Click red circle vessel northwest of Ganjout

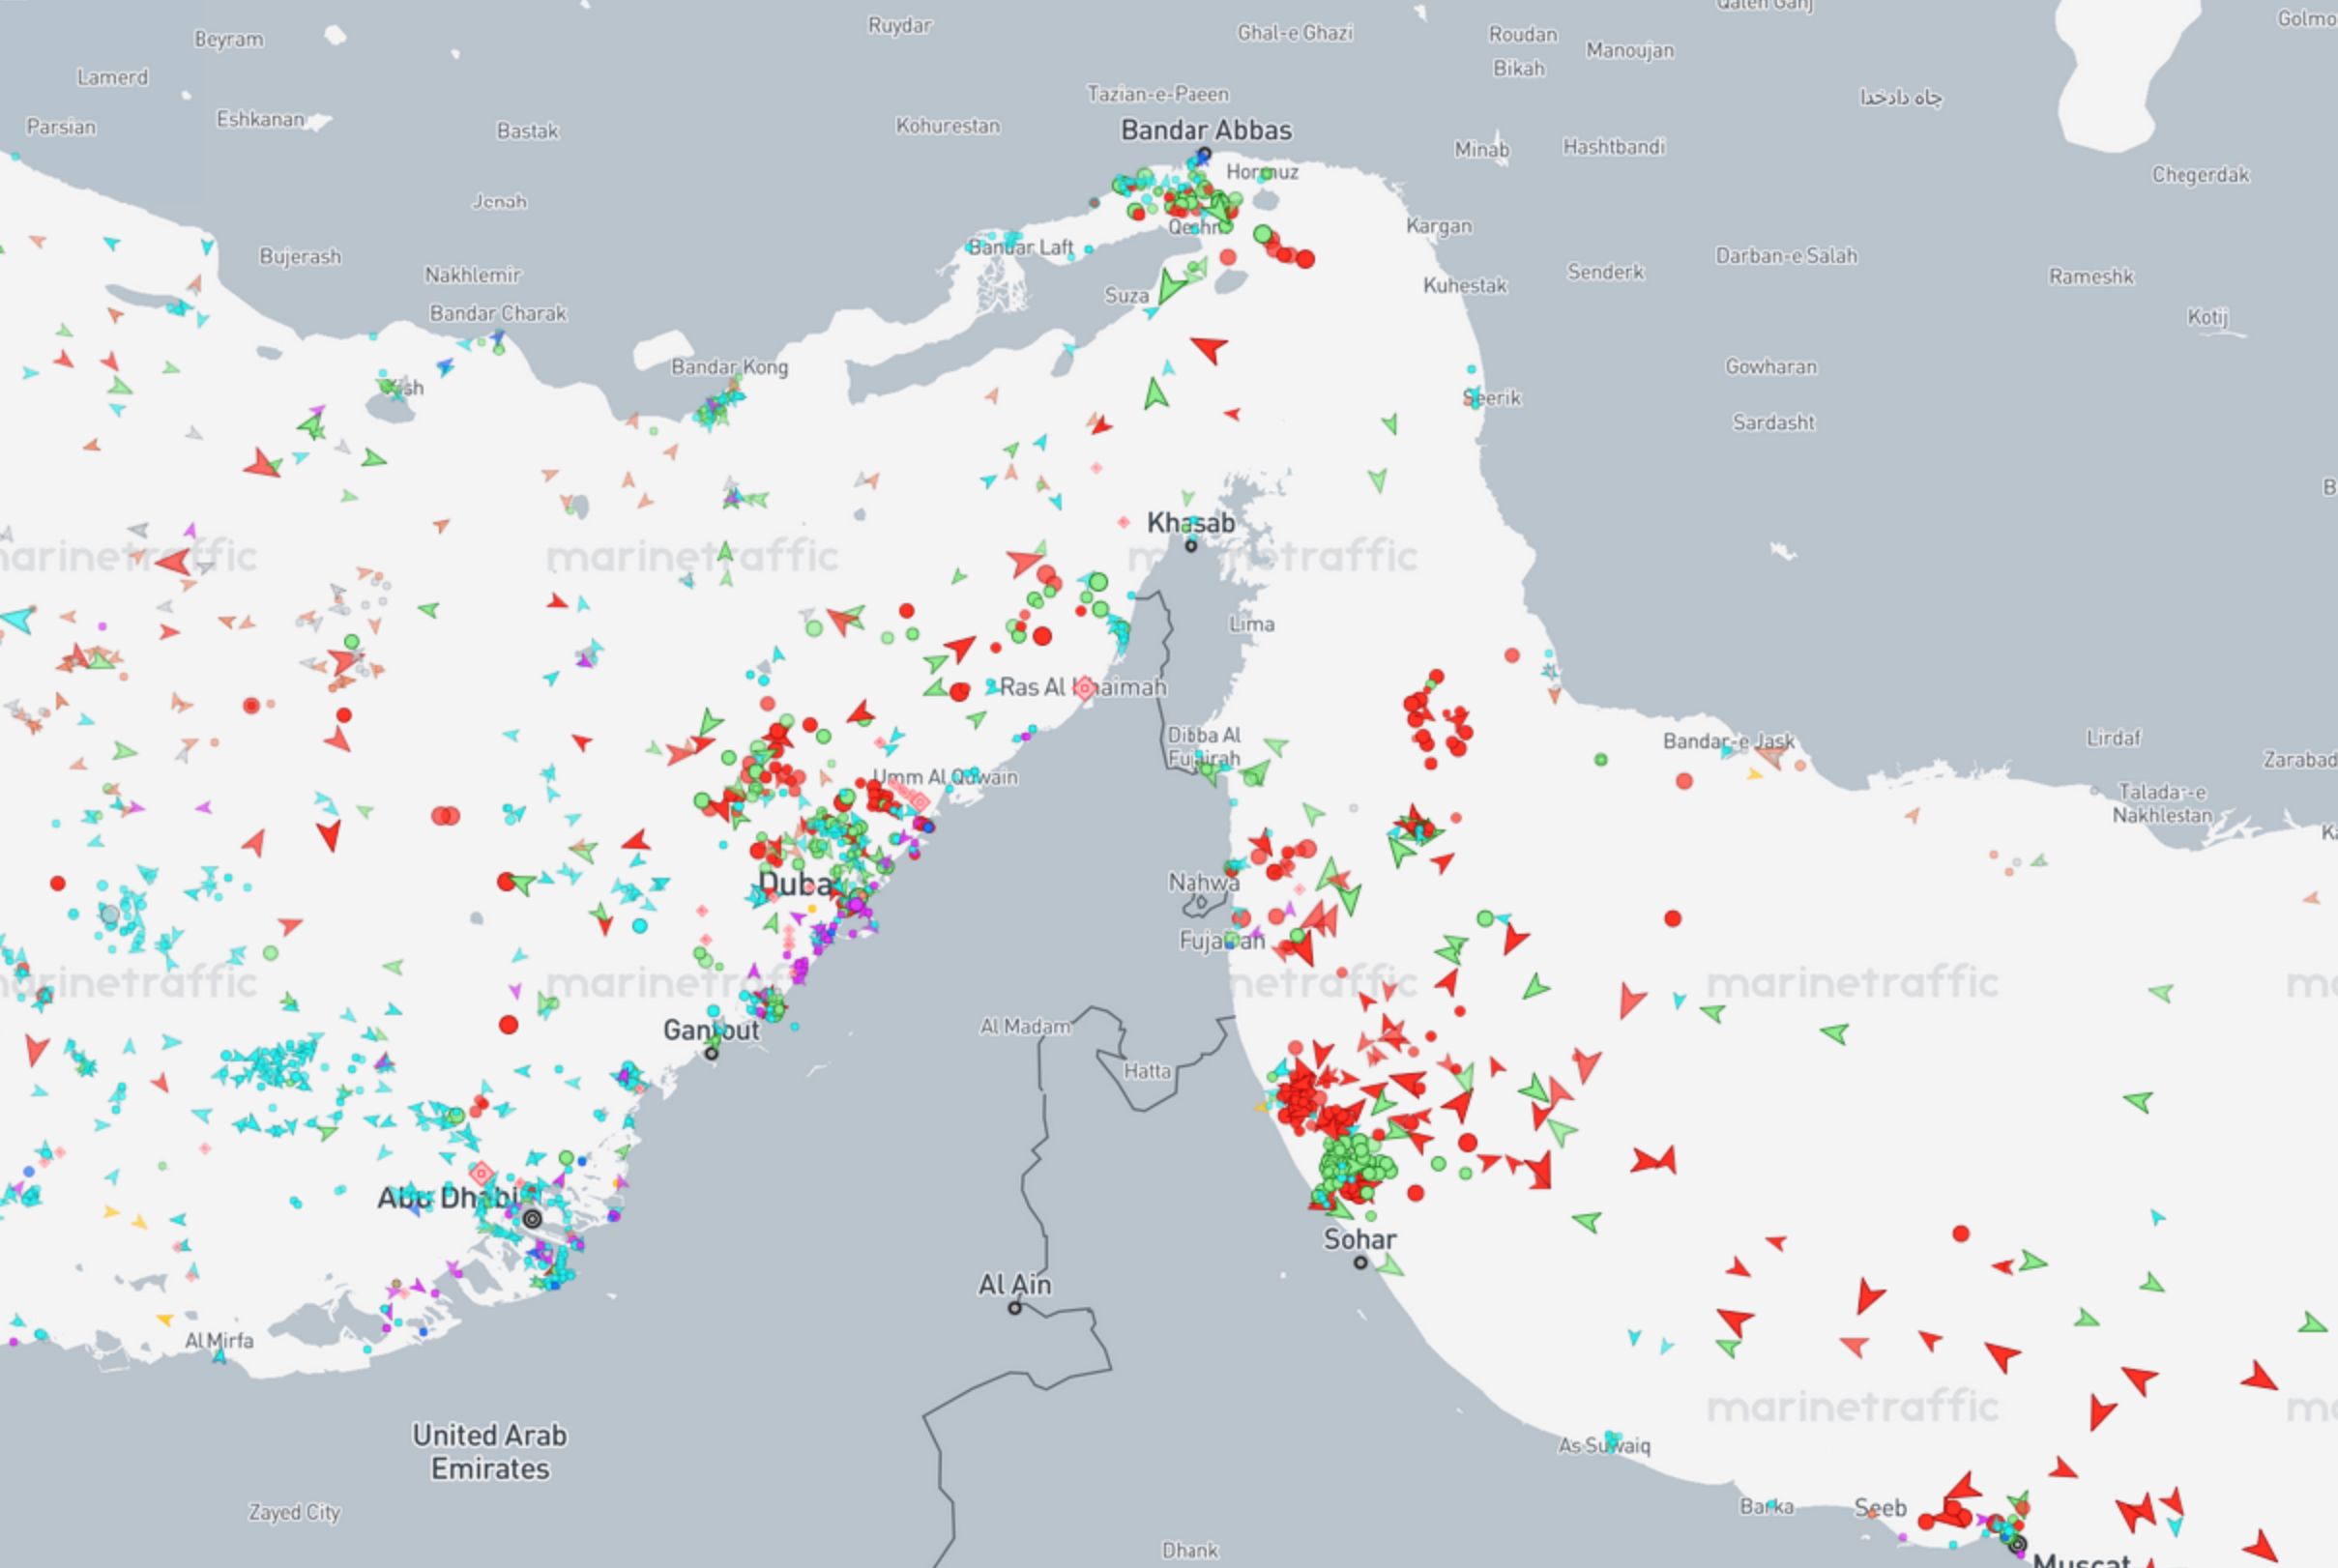tap(509, 1025)
